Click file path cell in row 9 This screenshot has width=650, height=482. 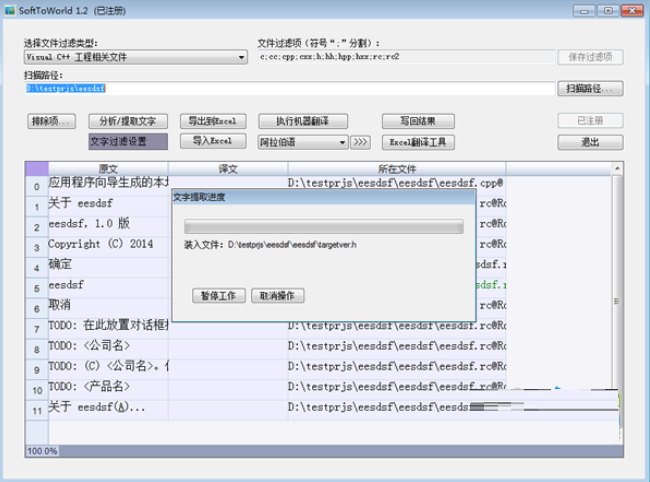(397, 369)
